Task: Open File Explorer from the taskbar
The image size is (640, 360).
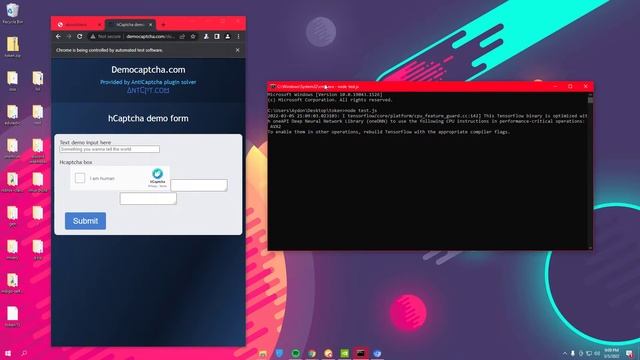Action: point(263,353)
